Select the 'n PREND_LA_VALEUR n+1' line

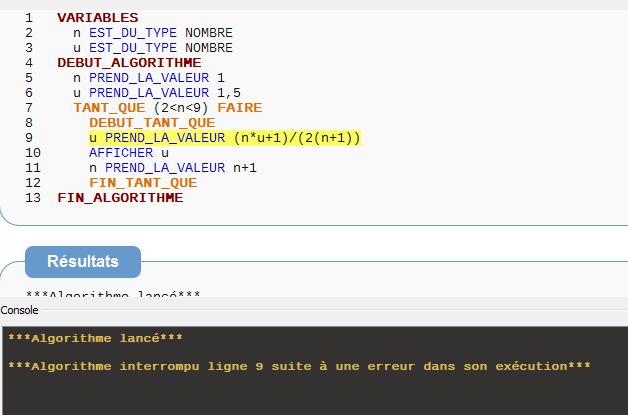coord(172,168)
